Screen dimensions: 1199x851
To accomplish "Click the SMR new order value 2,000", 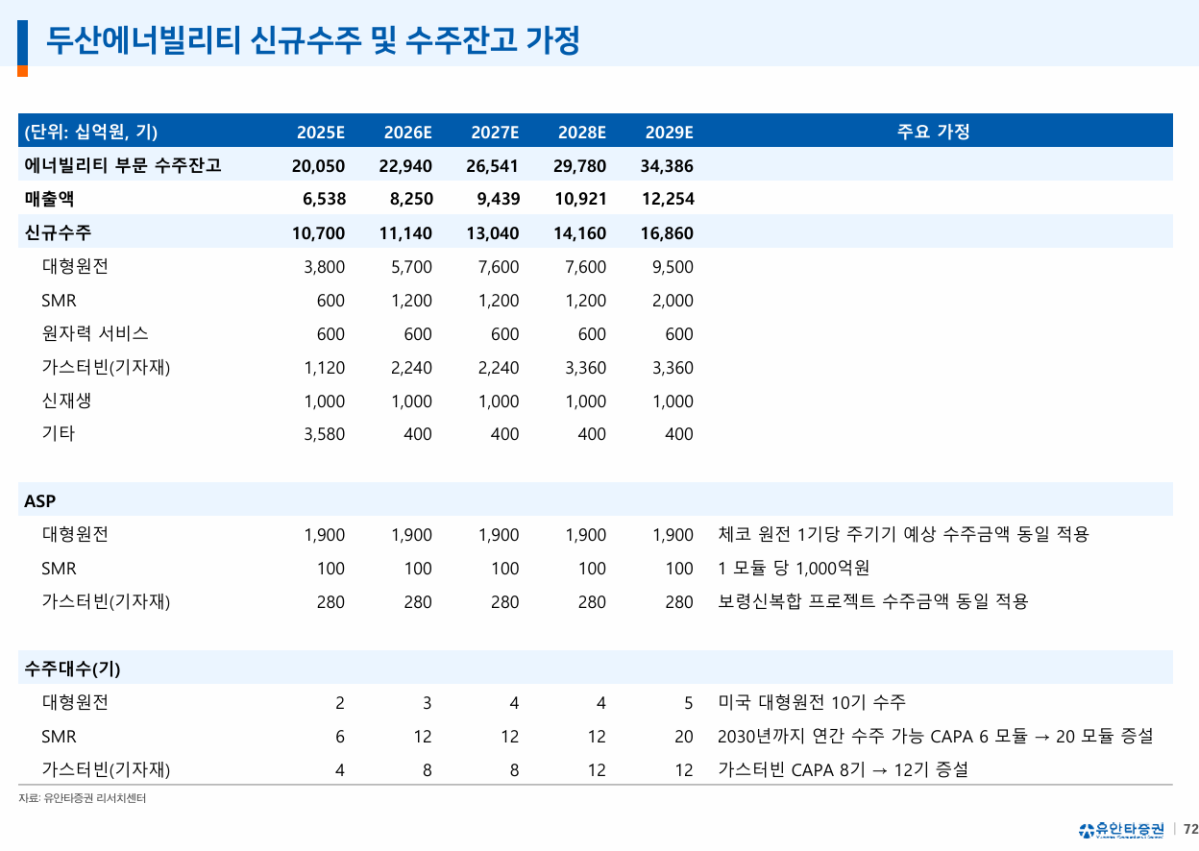I will click(673, 300).
